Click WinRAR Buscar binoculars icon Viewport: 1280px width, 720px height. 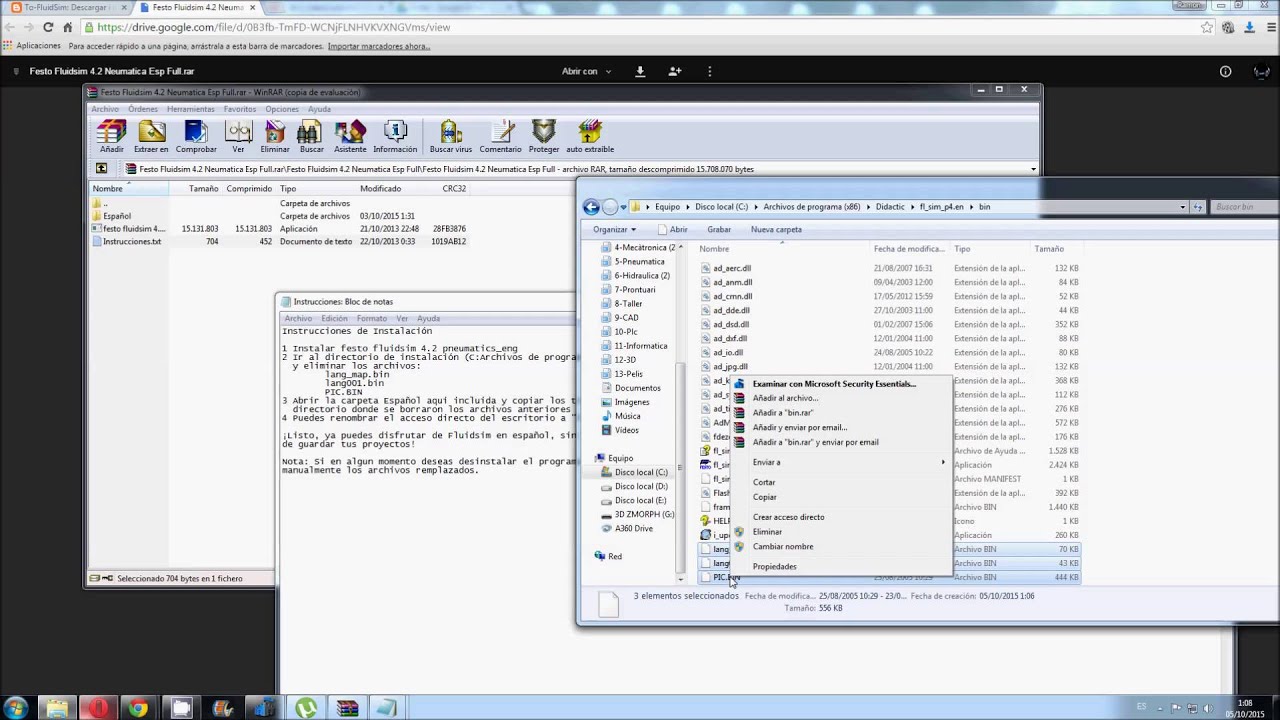(x=311, y=133)
